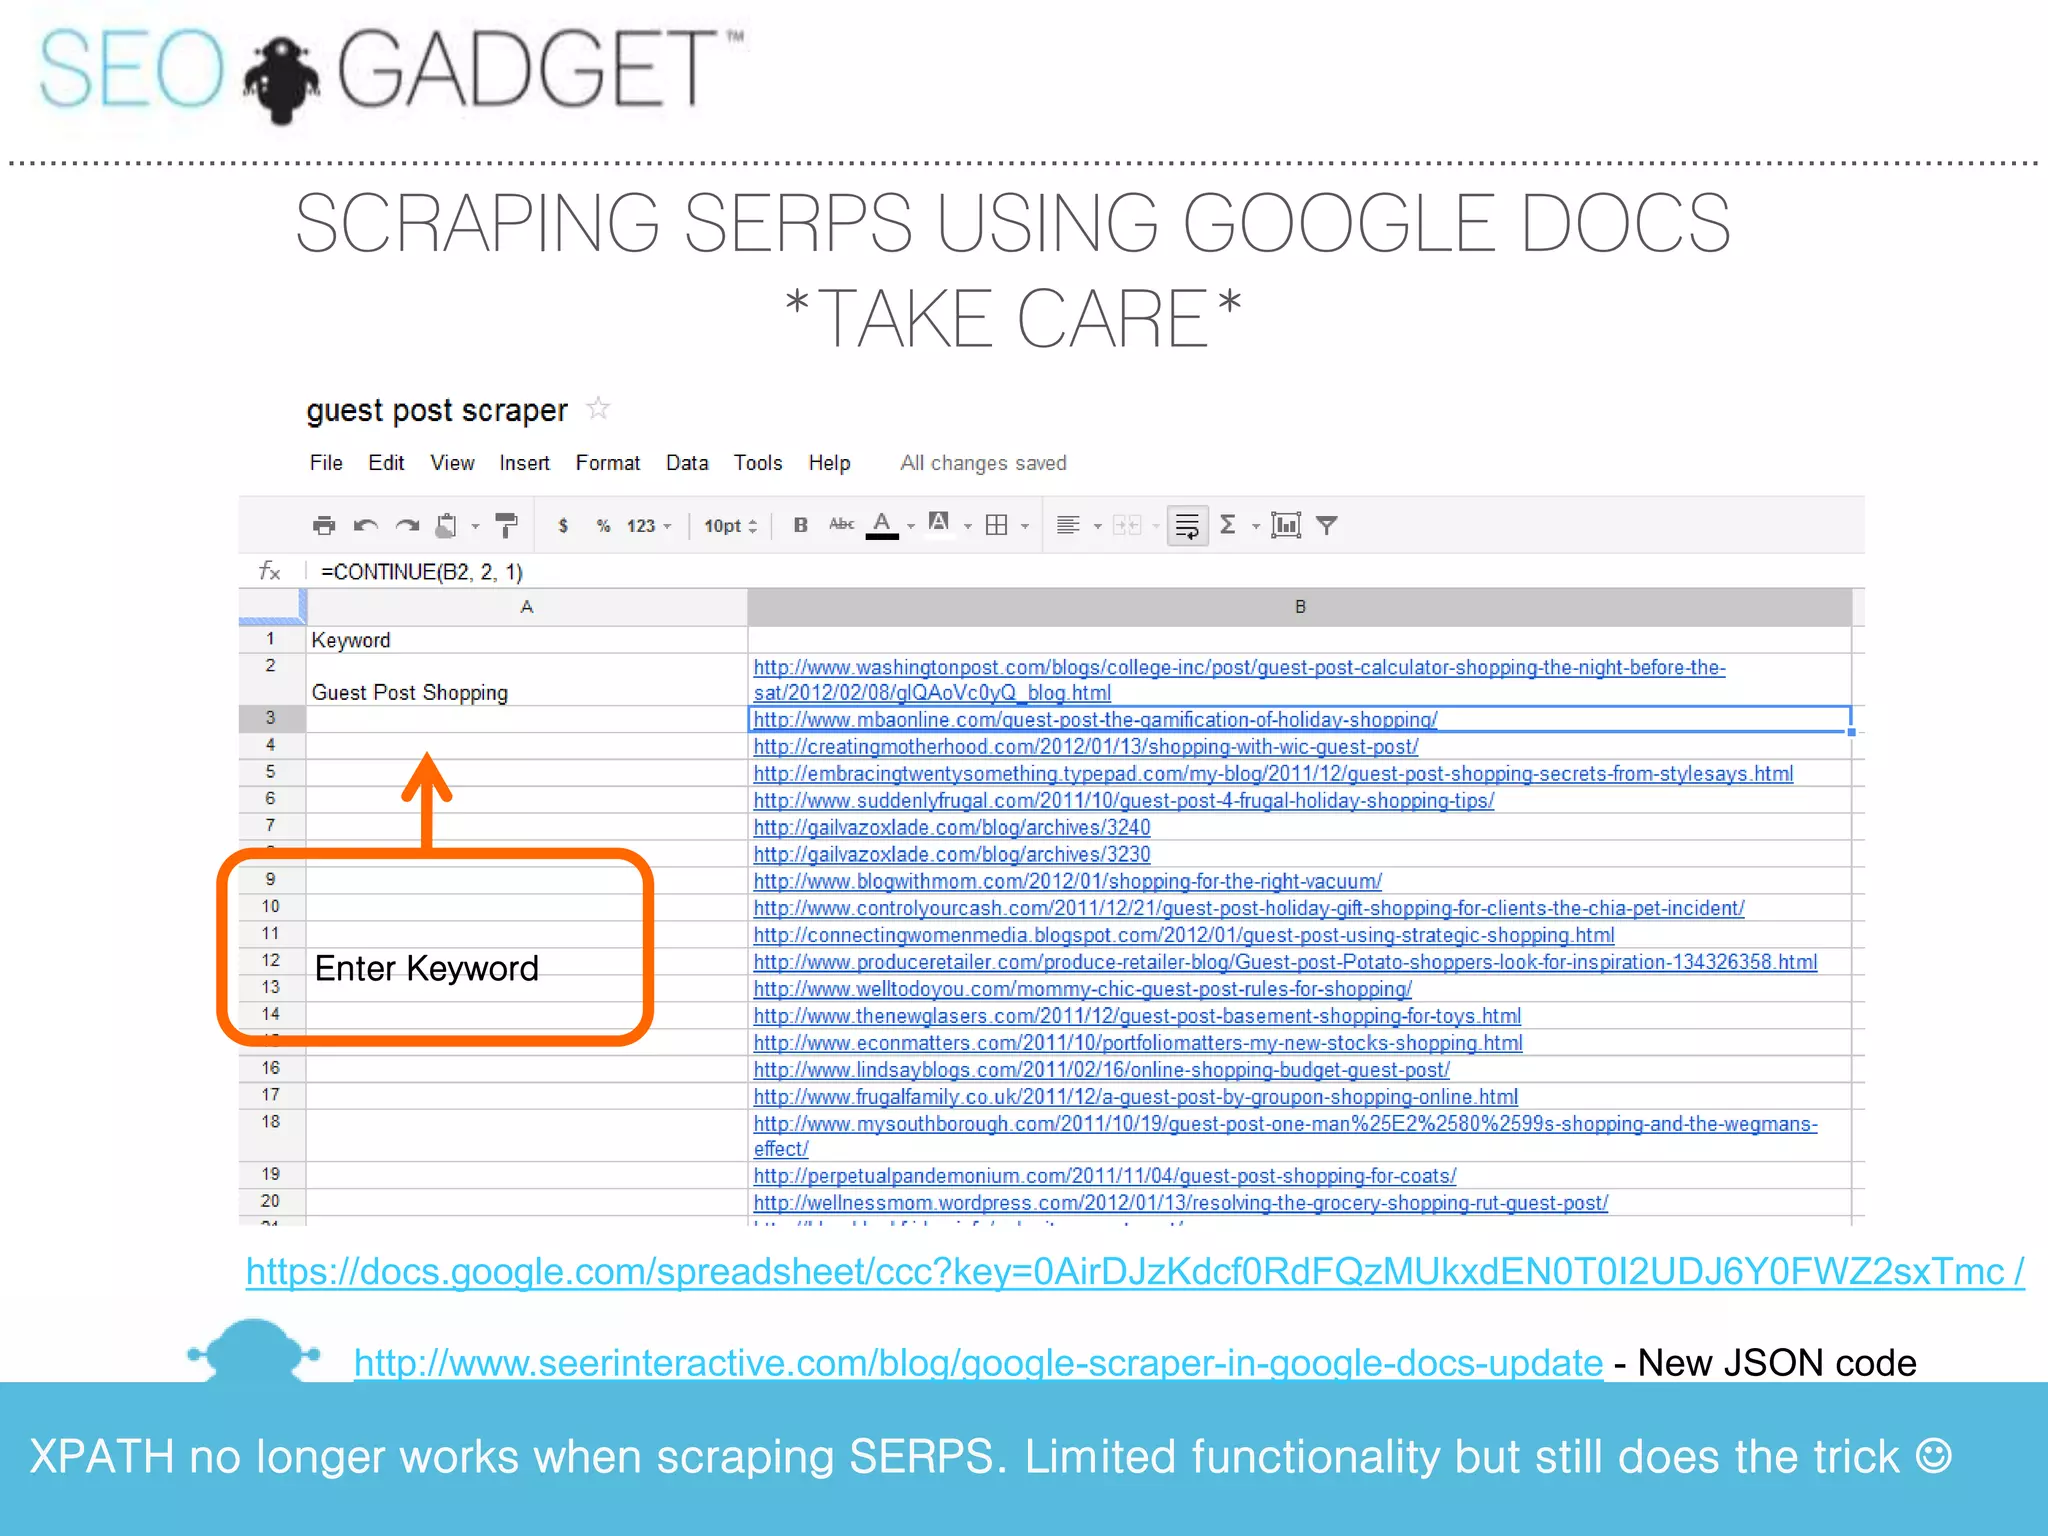Image resolution: width=2048 pixels, height=1536 pixels.
Task: Open the text color dropdown arrow
Action: [x=910, y=526]
